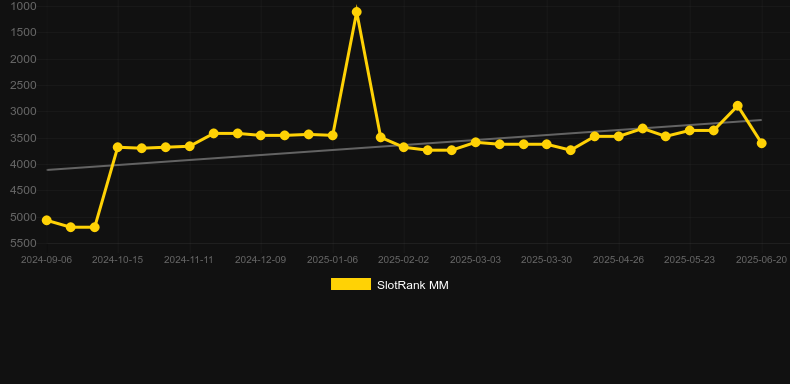Viewport: 790px width, 384px height.
Task: Select the data point above 2025-02-02
Action: (404, 147)
